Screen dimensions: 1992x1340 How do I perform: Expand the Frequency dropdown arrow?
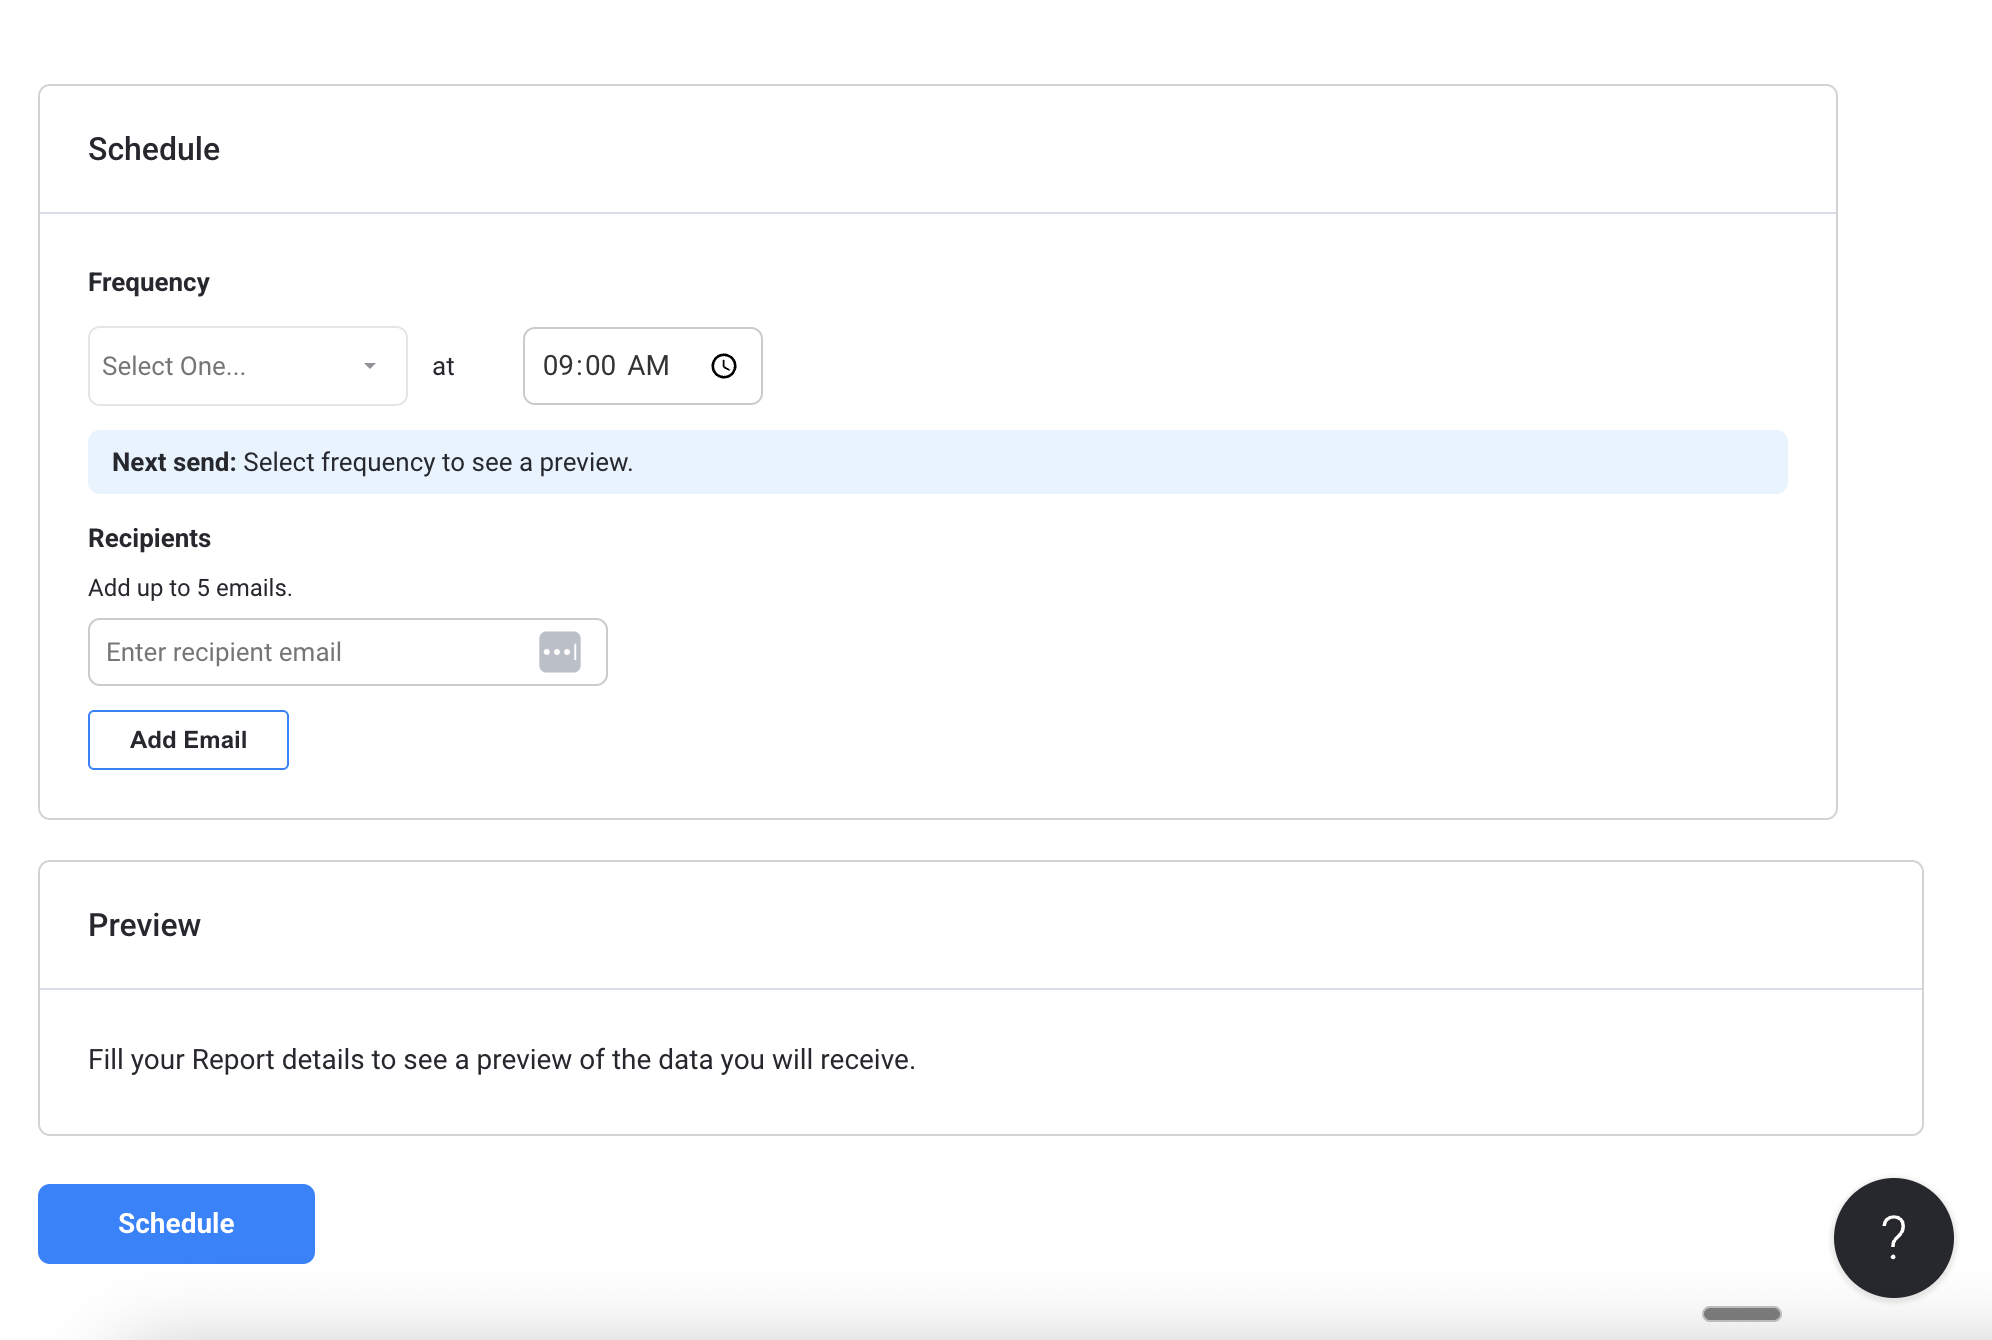click(370, 366)
